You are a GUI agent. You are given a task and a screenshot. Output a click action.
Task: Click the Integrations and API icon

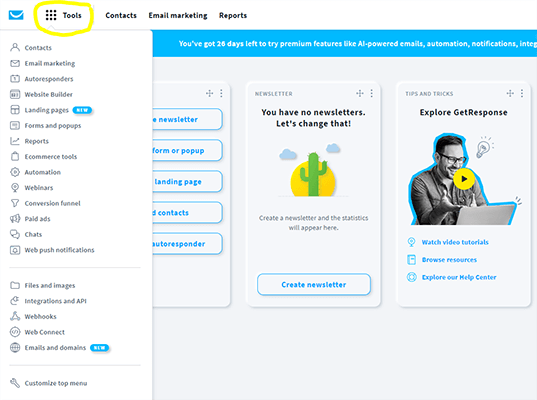point(15,301)
